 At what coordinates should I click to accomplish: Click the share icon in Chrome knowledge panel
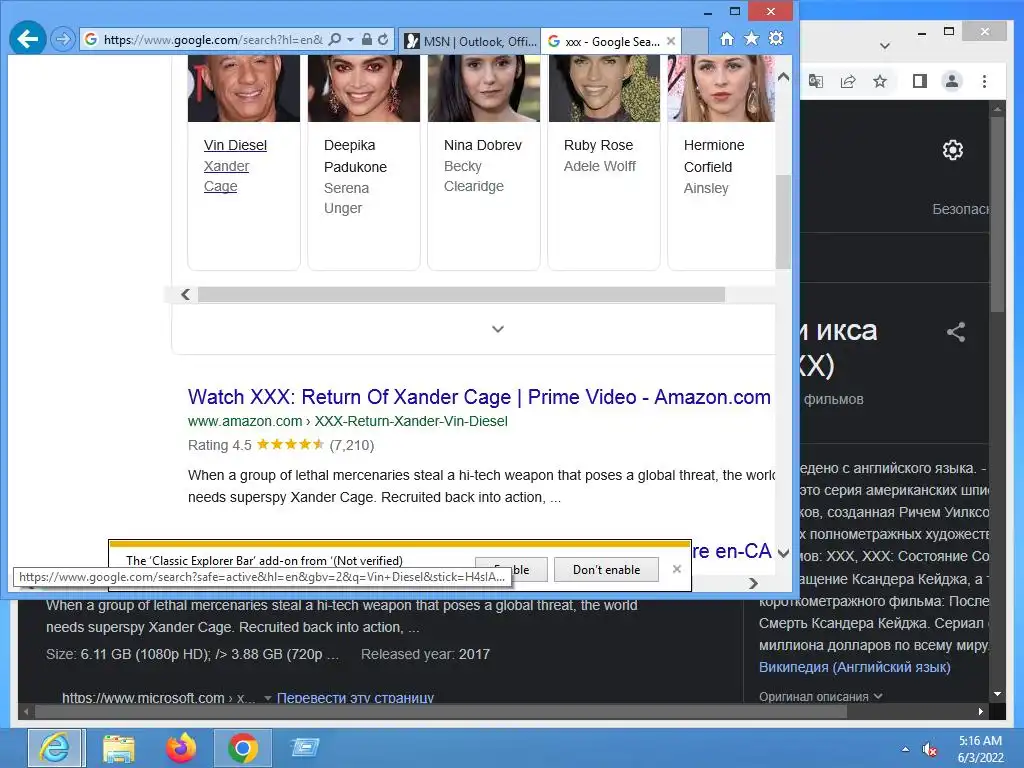(955, 332)
